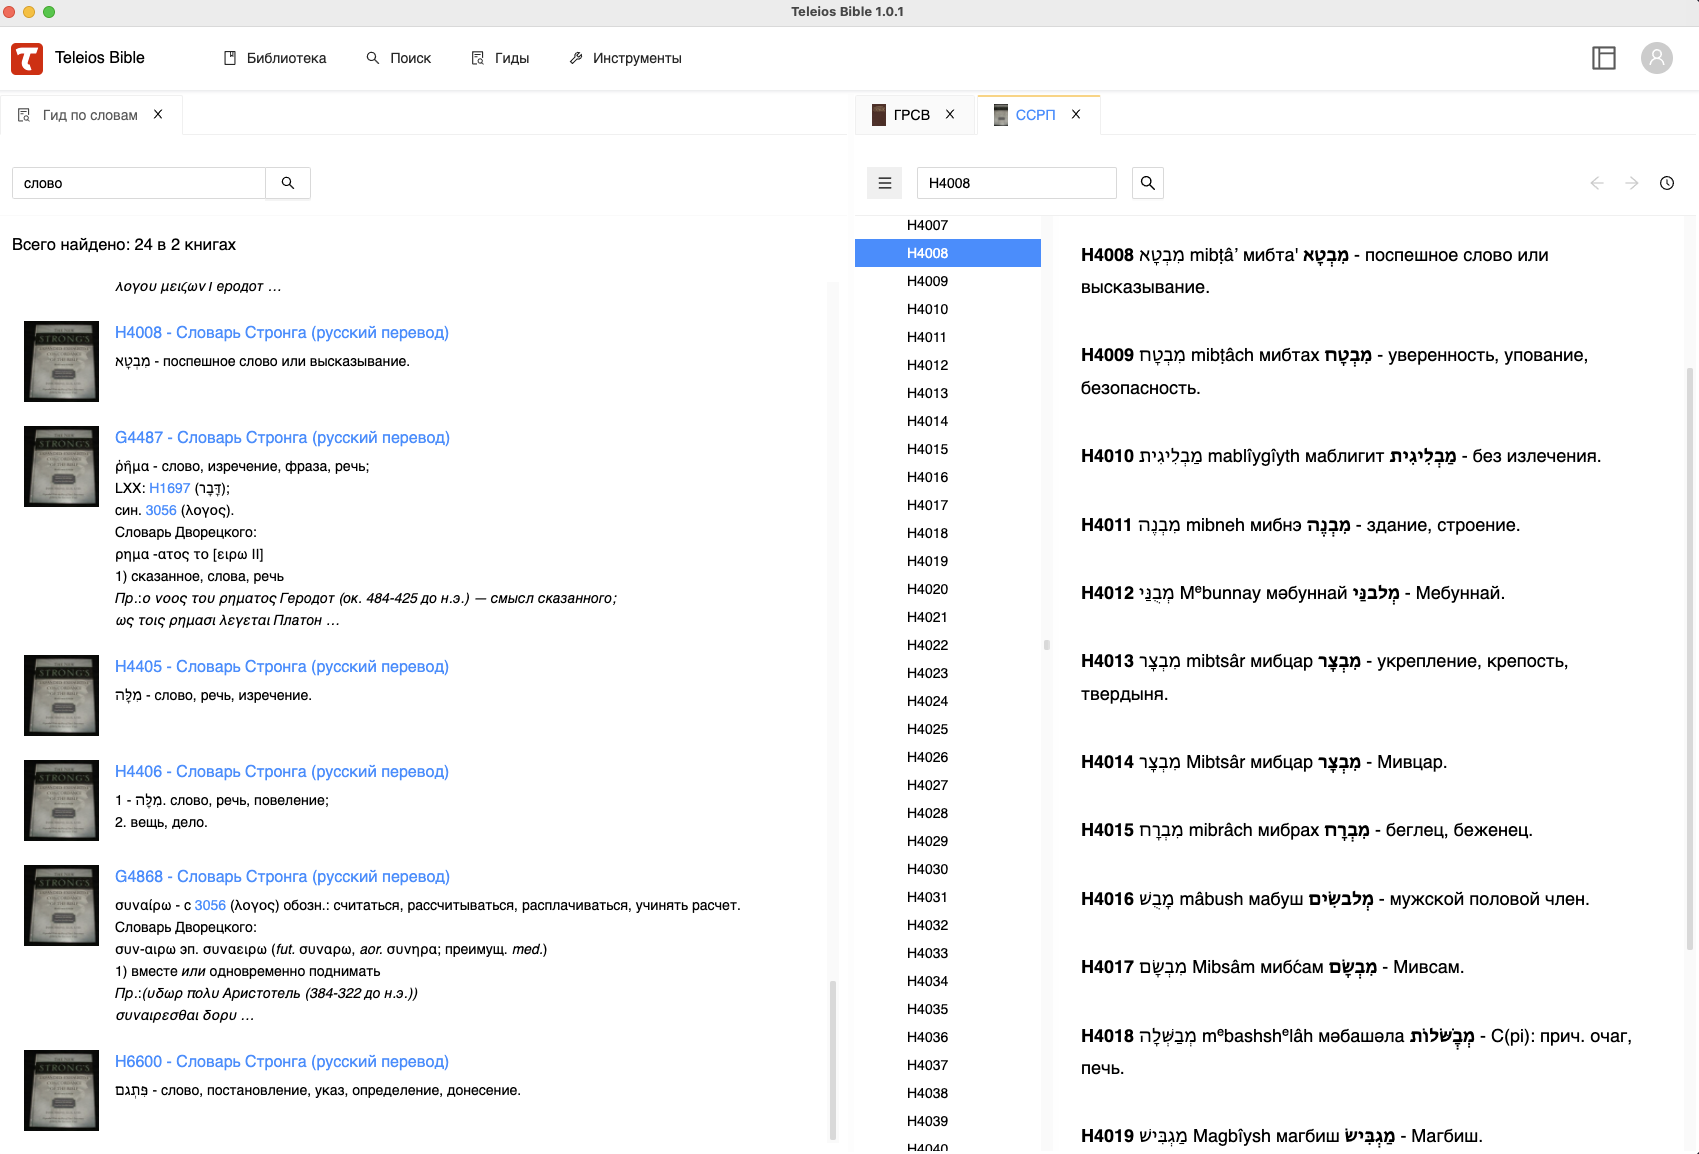Click the search magnifier next to 'слово'

click(288, 183)
